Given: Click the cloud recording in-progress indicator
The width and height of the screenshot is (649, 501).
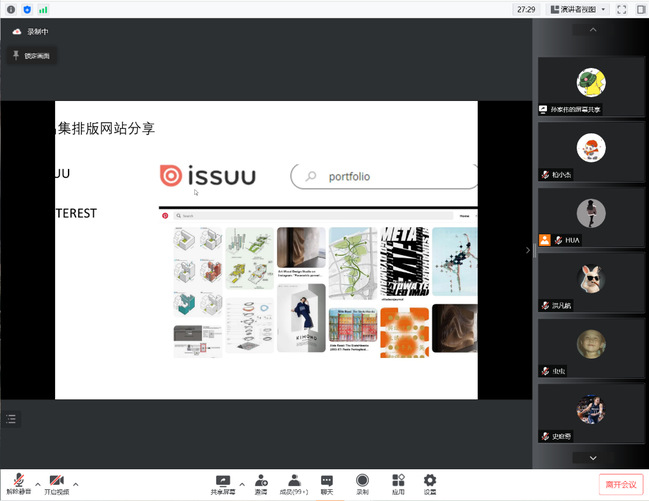Looking at the screenshot, I should click(31, 32).
